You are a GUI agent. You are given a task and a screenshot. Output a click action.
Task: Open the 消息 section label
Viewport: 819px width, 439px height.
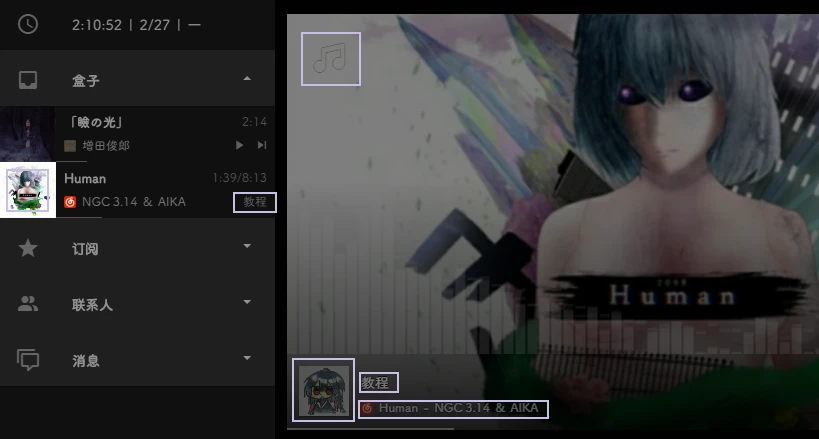click(x=86, y=361)
